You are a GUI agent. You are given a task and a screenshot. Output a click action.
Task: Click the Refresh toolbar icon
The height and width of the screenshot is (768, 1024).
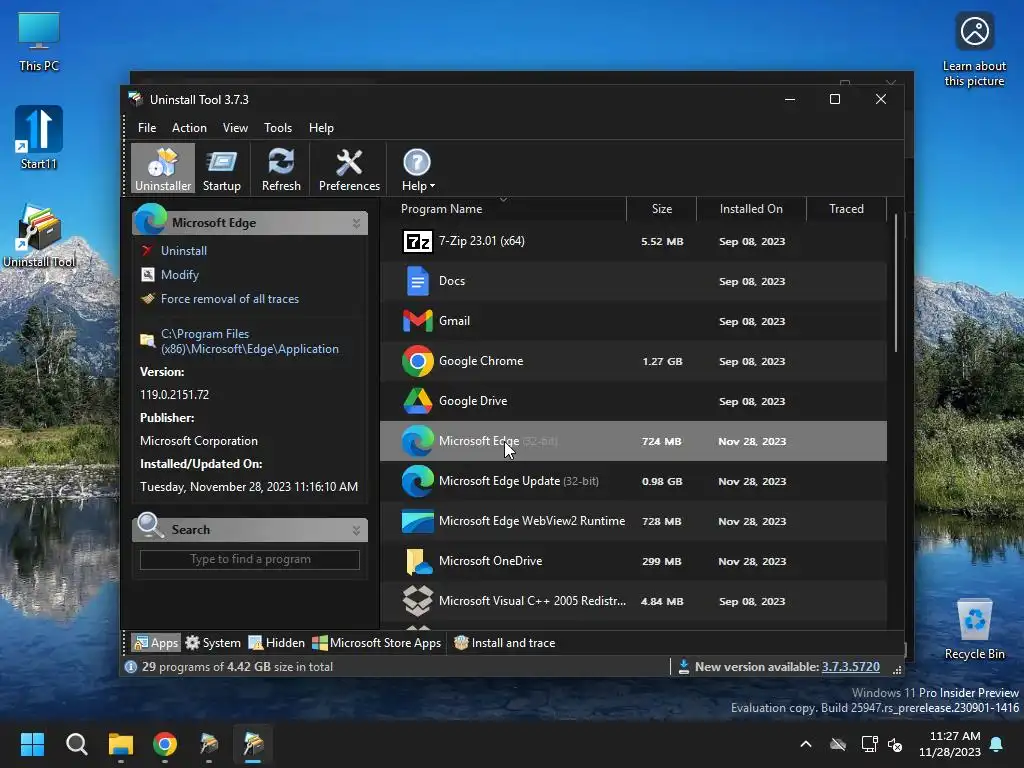281,168
